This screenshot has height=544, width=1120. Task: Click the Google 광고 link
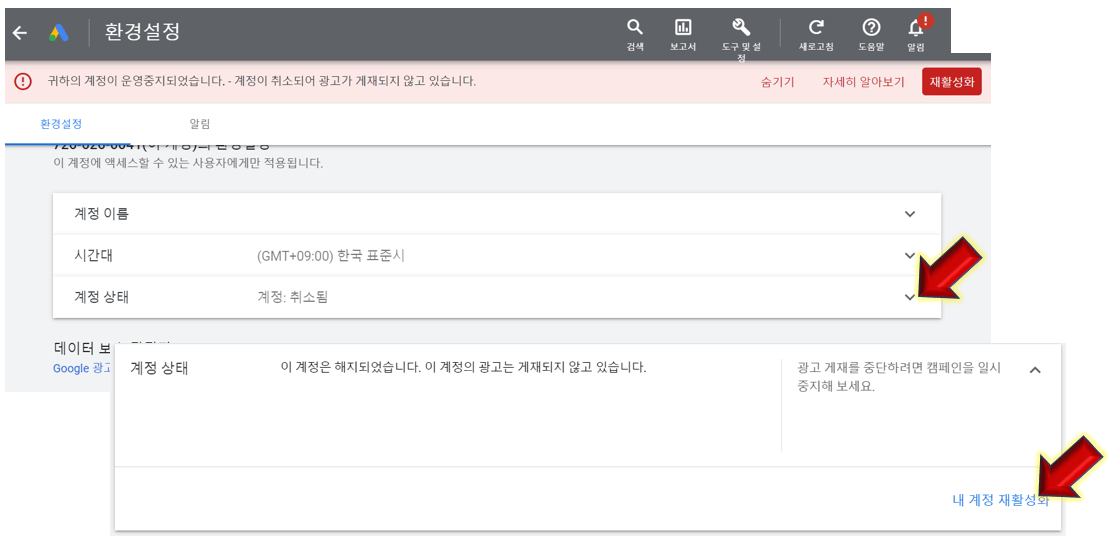(x=81, y=368)
